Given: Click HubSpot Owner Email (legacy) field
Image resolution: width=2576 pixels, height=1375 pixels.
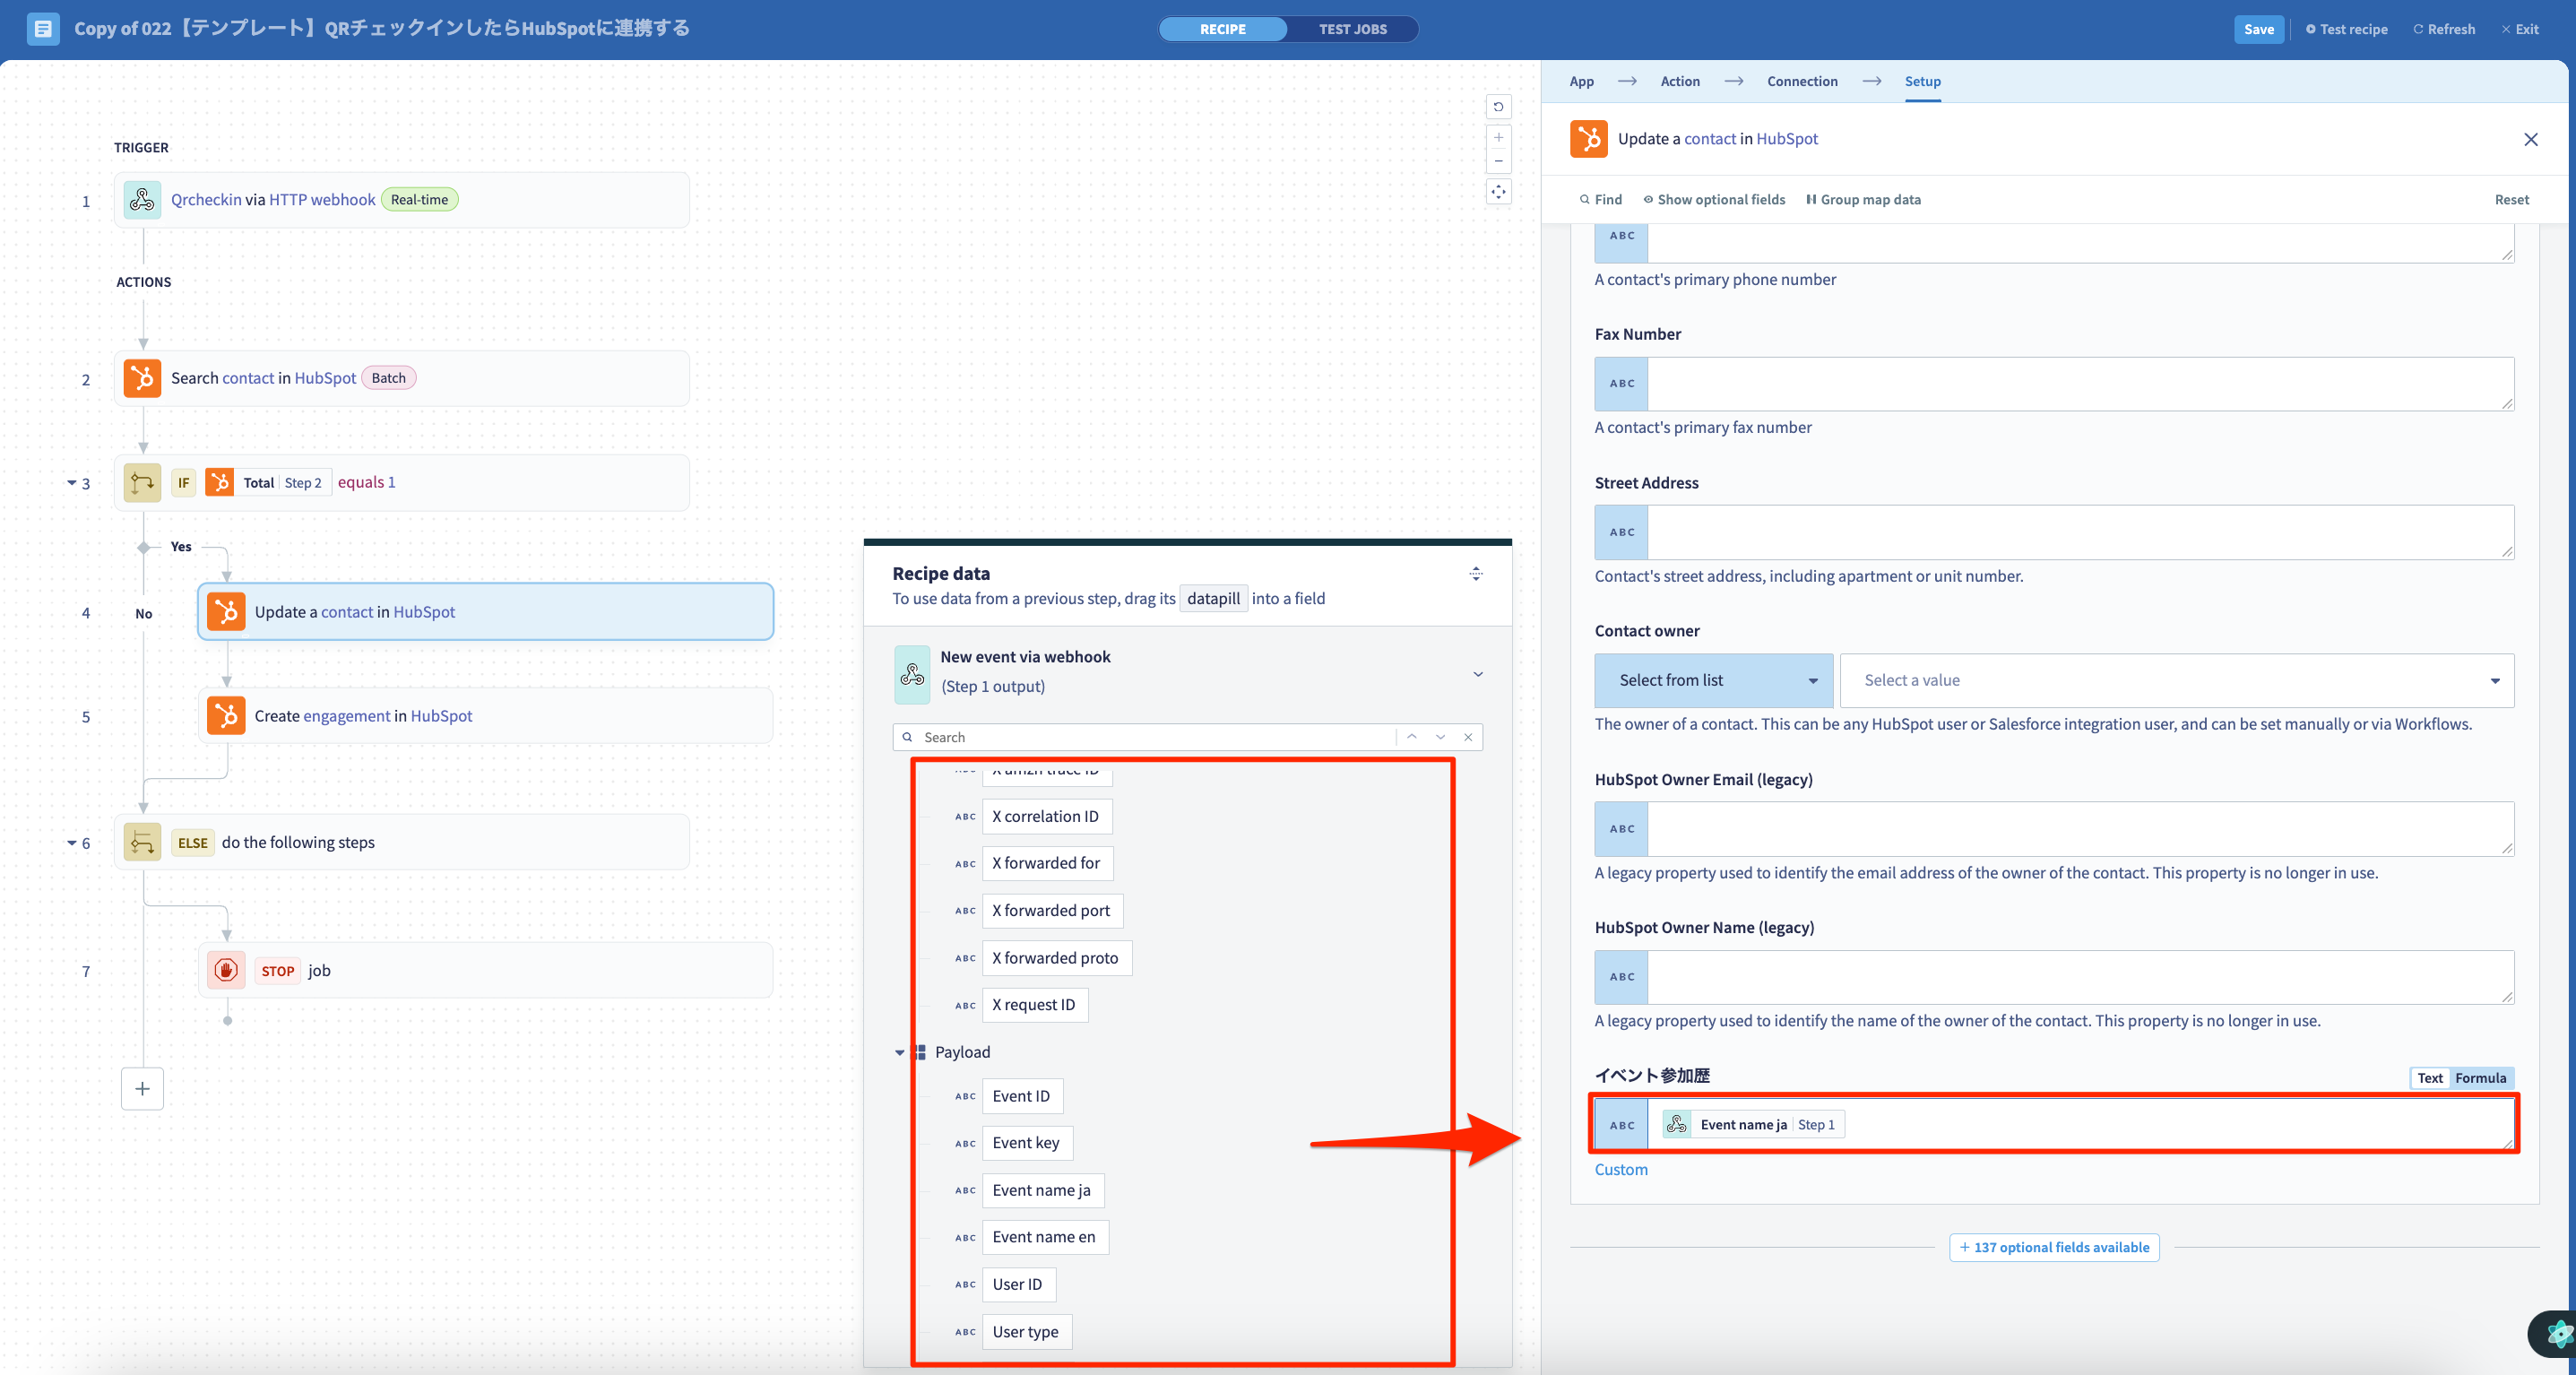Looking at the screenshot, I should 2080,829.
